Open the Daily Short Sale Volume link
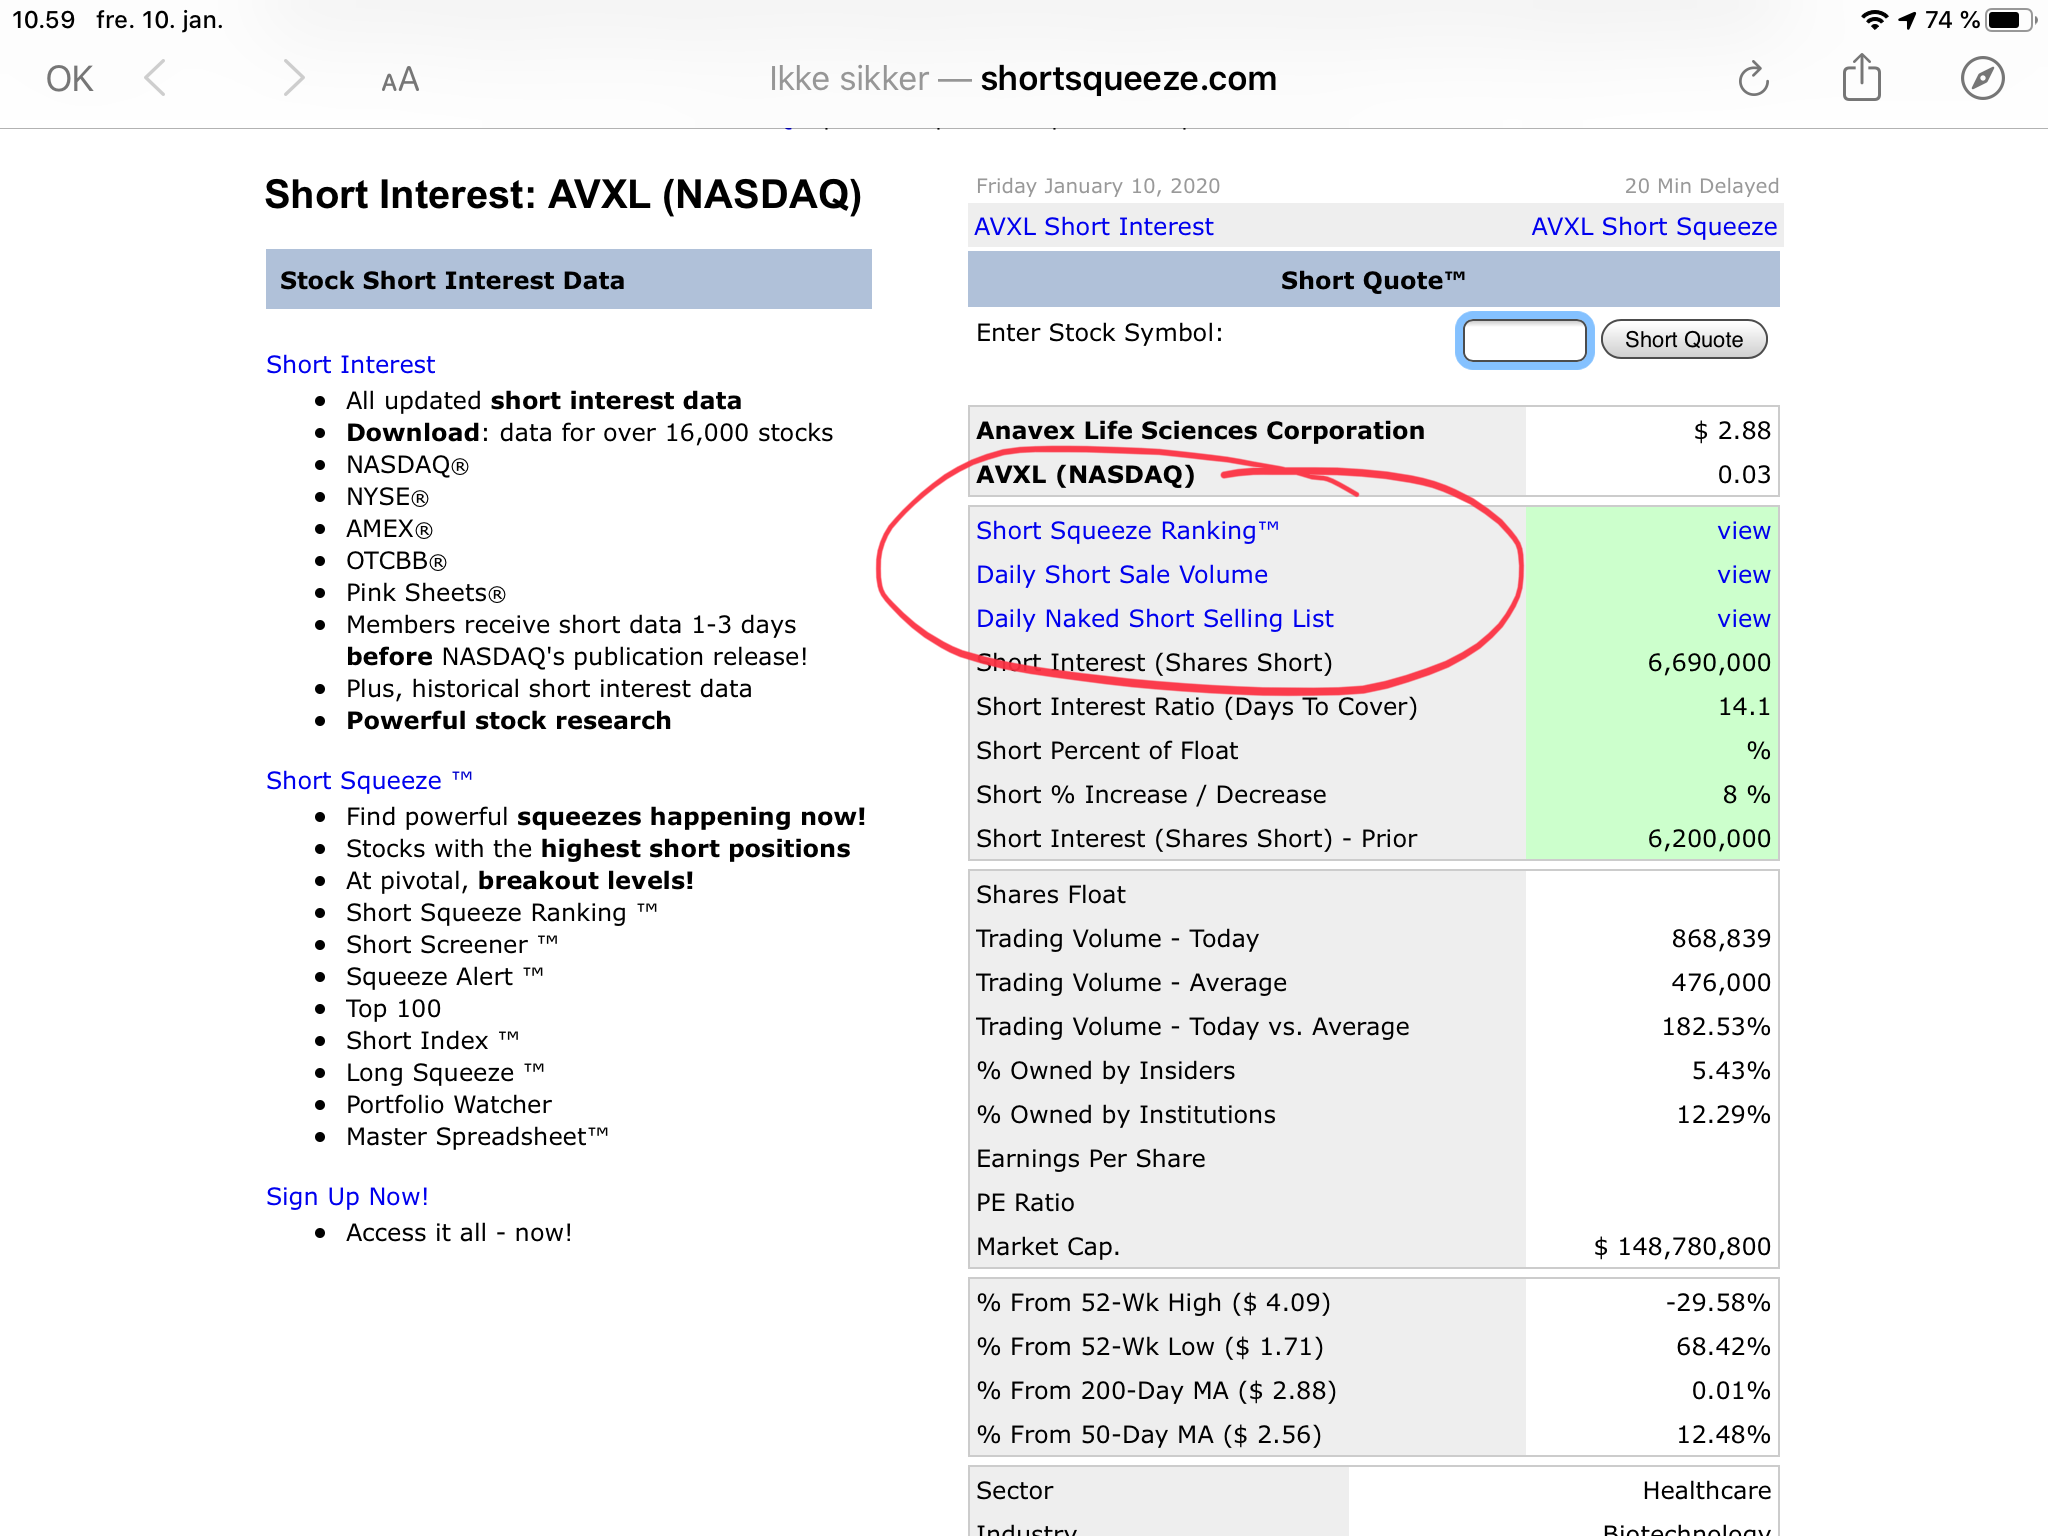The height and width of the screenshot is (1536, 2048). (x=1122, y=575)
